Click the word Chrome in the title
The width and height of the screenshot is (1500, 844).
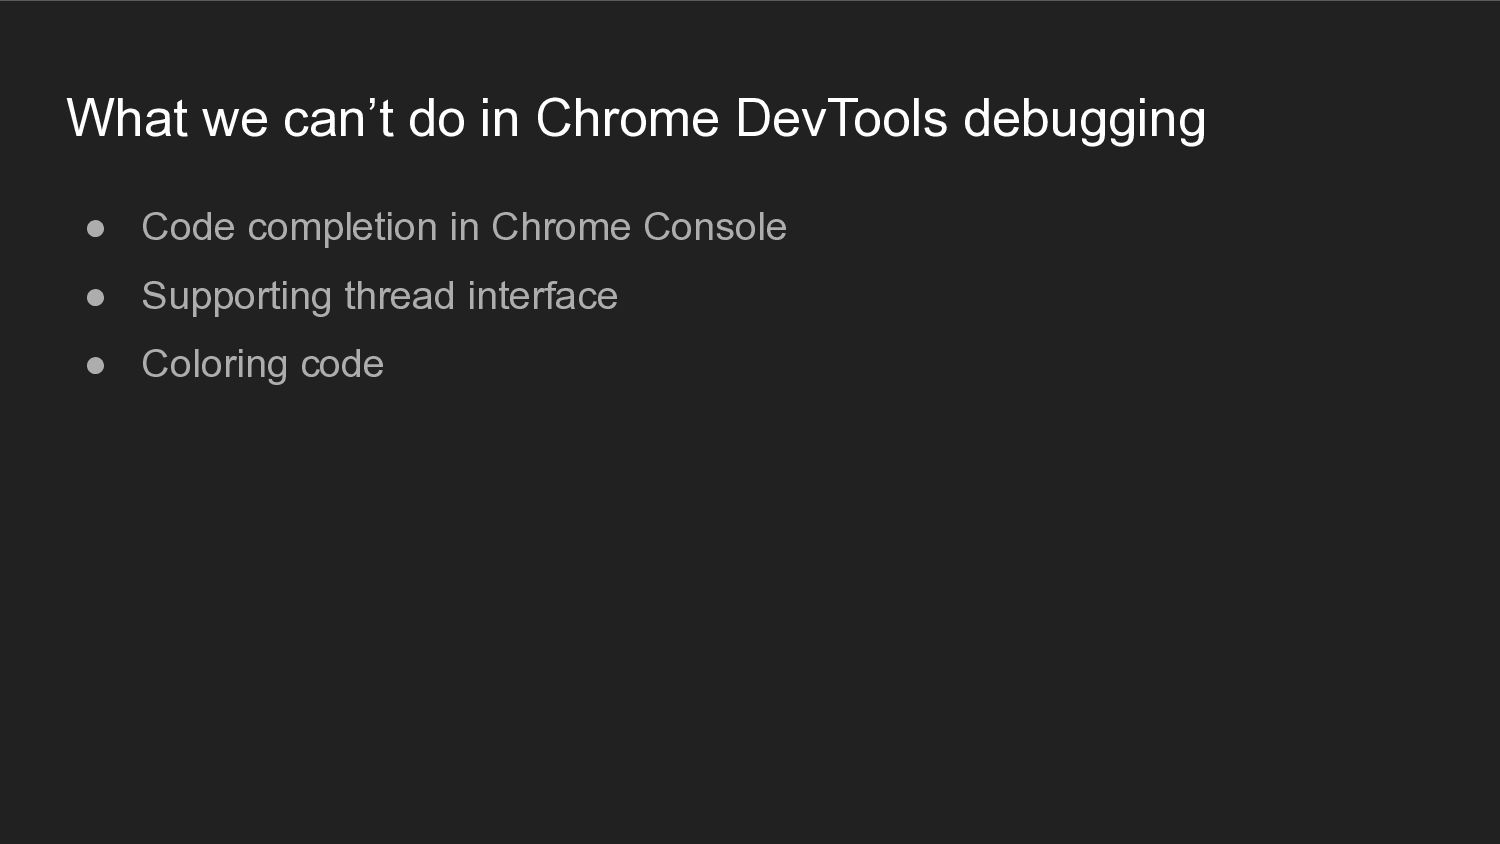click(627, 118)
